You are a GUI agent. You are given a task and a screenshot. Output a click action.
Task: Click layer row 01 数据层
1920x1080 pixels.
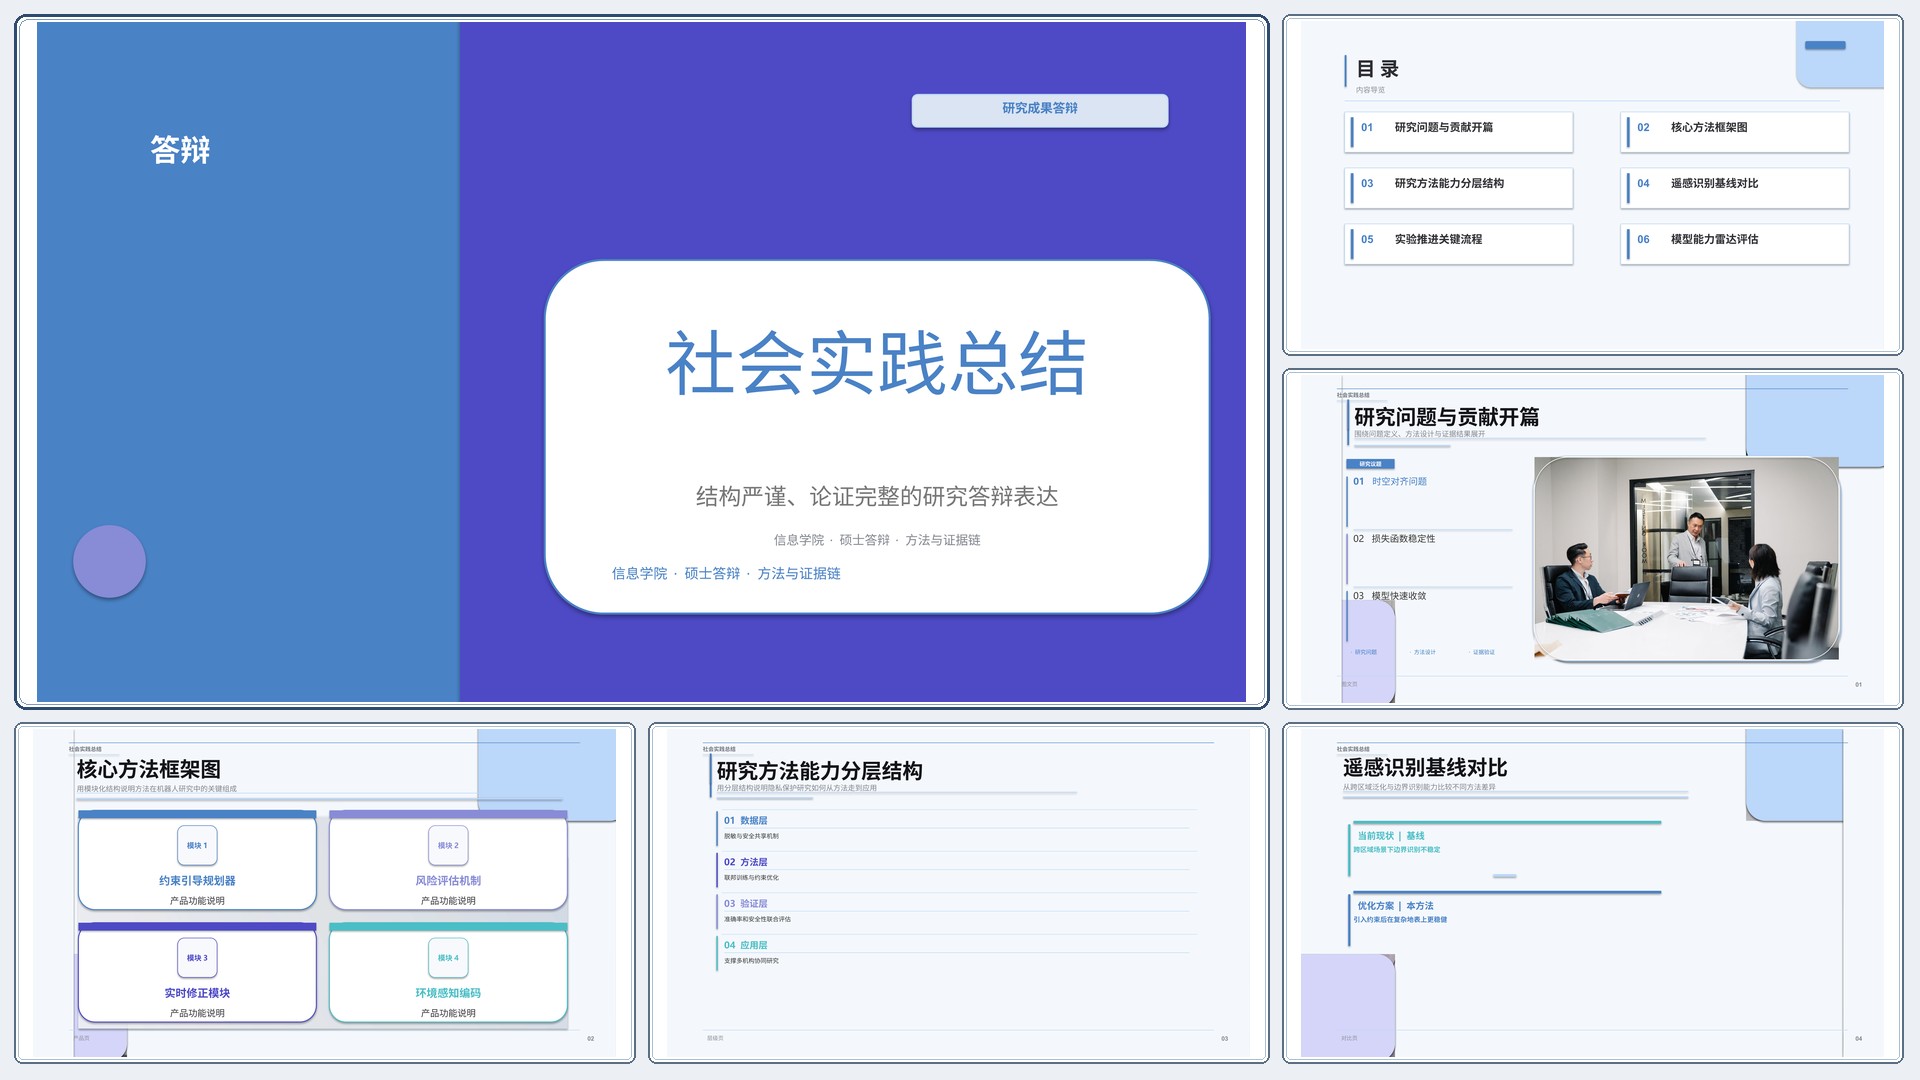pos(955,828)
